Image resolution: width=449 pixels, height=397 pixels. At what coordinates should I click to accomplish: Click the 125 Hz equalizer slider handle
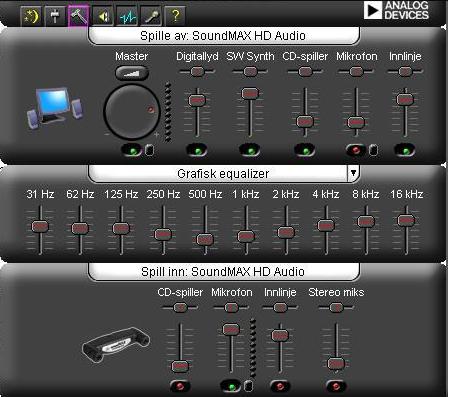point(121,228)
